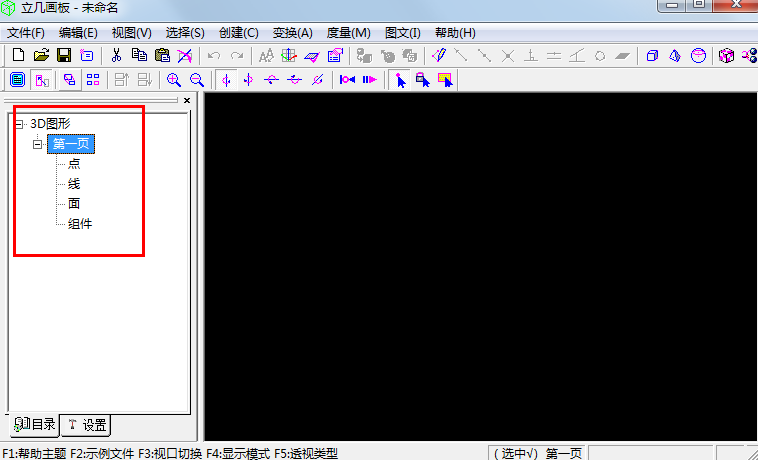This screenshot has width=758, height=460.
Task: Click the intersection point X icon
Action: point(508,56)
